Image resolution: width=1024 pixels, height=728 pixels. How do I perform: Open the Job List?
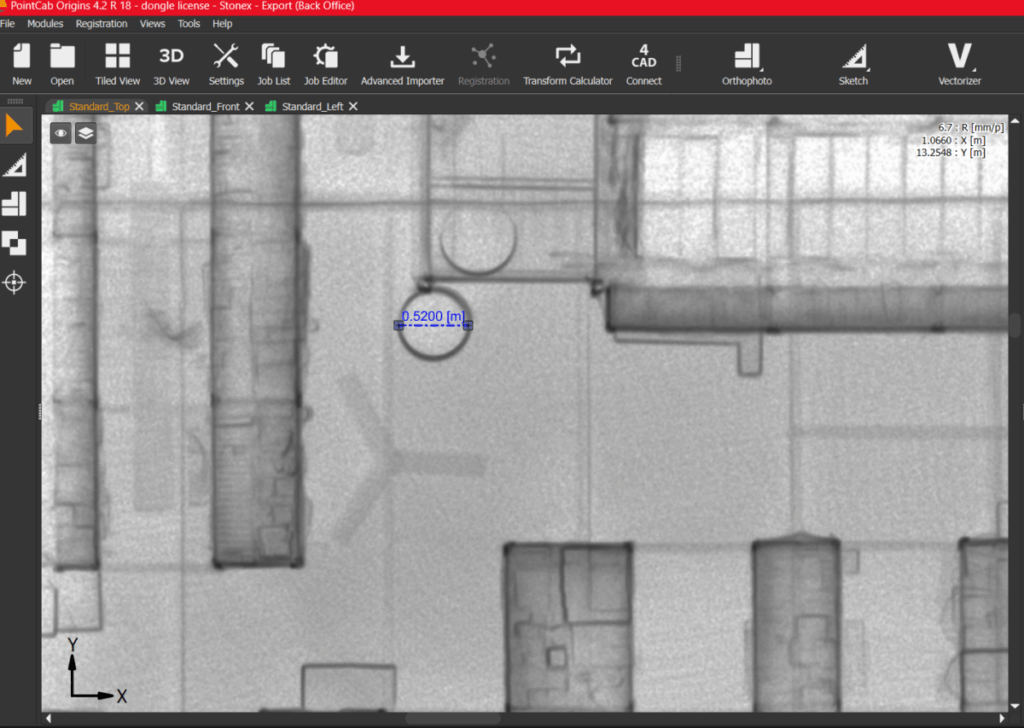(273, 64)
